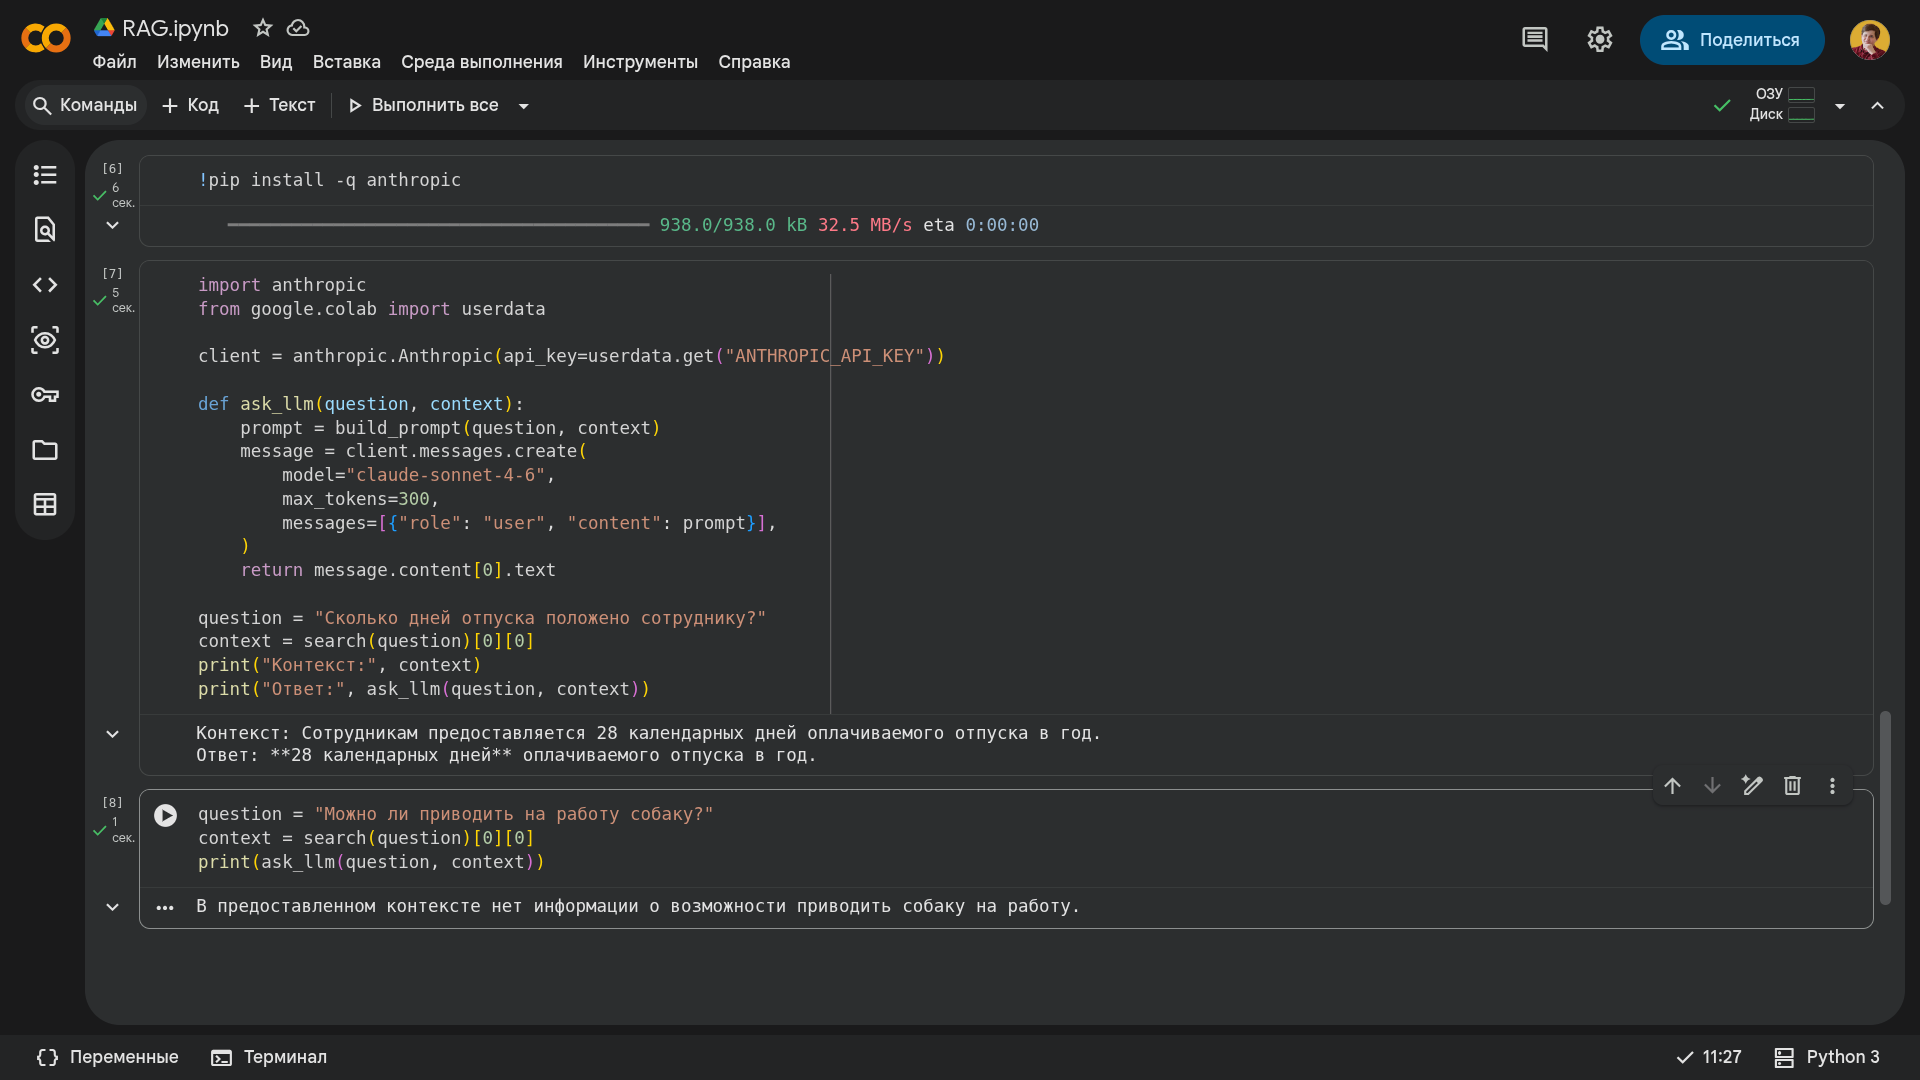Open the code snippets sidebar icon
The height and width of the screenshot is (1080, 1920).
(45, 285)
